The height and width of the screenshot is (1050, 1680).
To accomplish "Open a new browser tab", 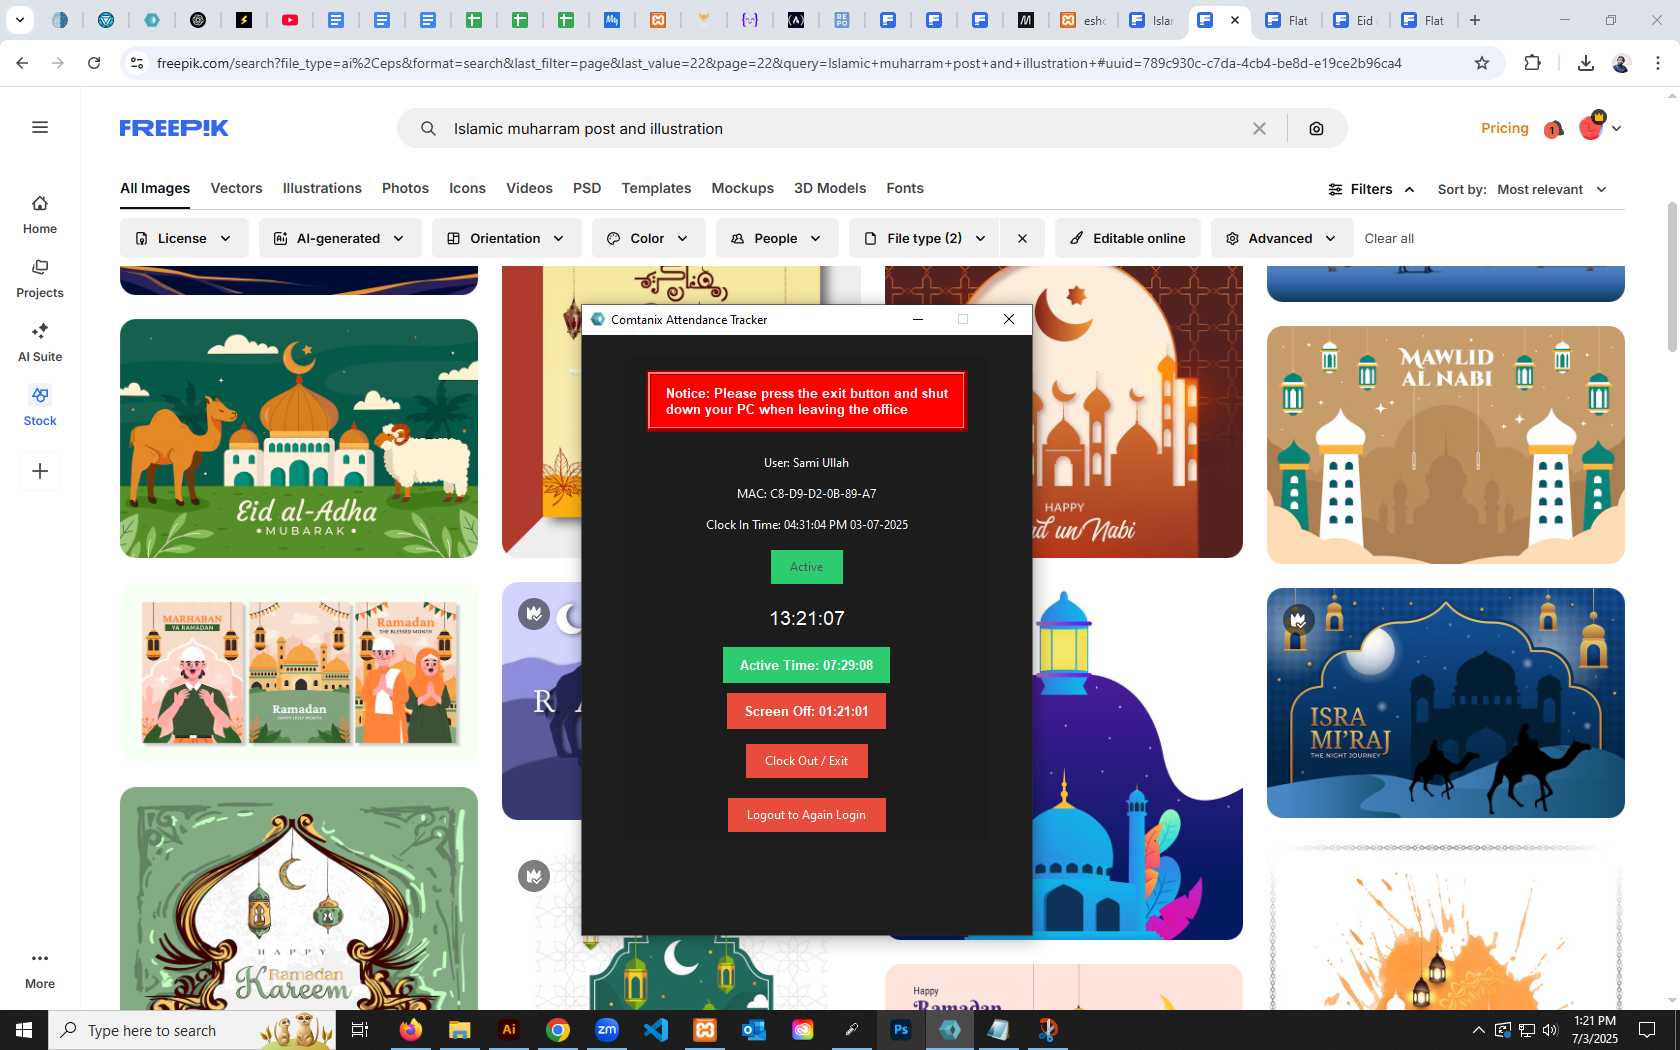I will pos(1474,20).
